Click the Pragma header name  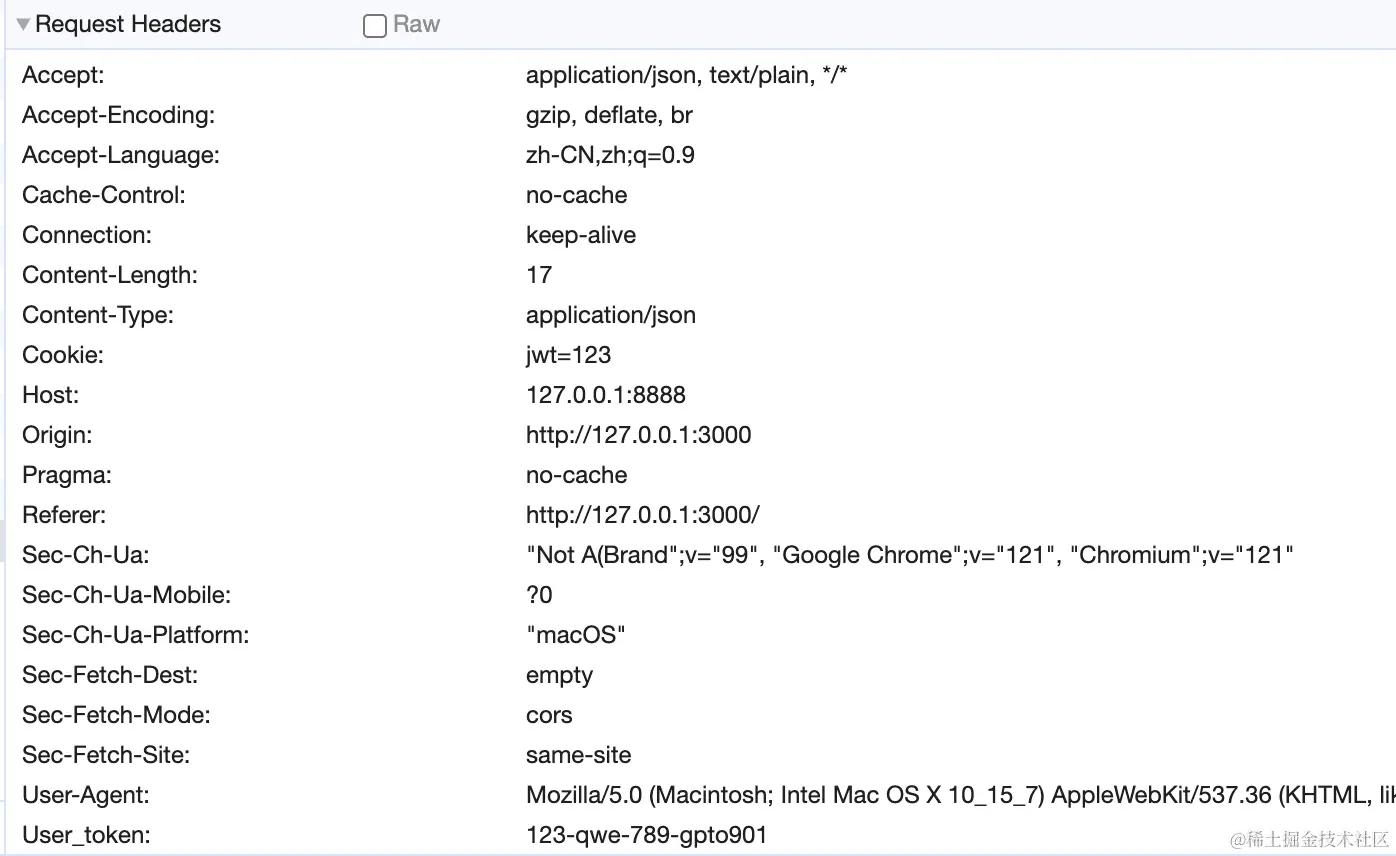(x=67, y=475)
